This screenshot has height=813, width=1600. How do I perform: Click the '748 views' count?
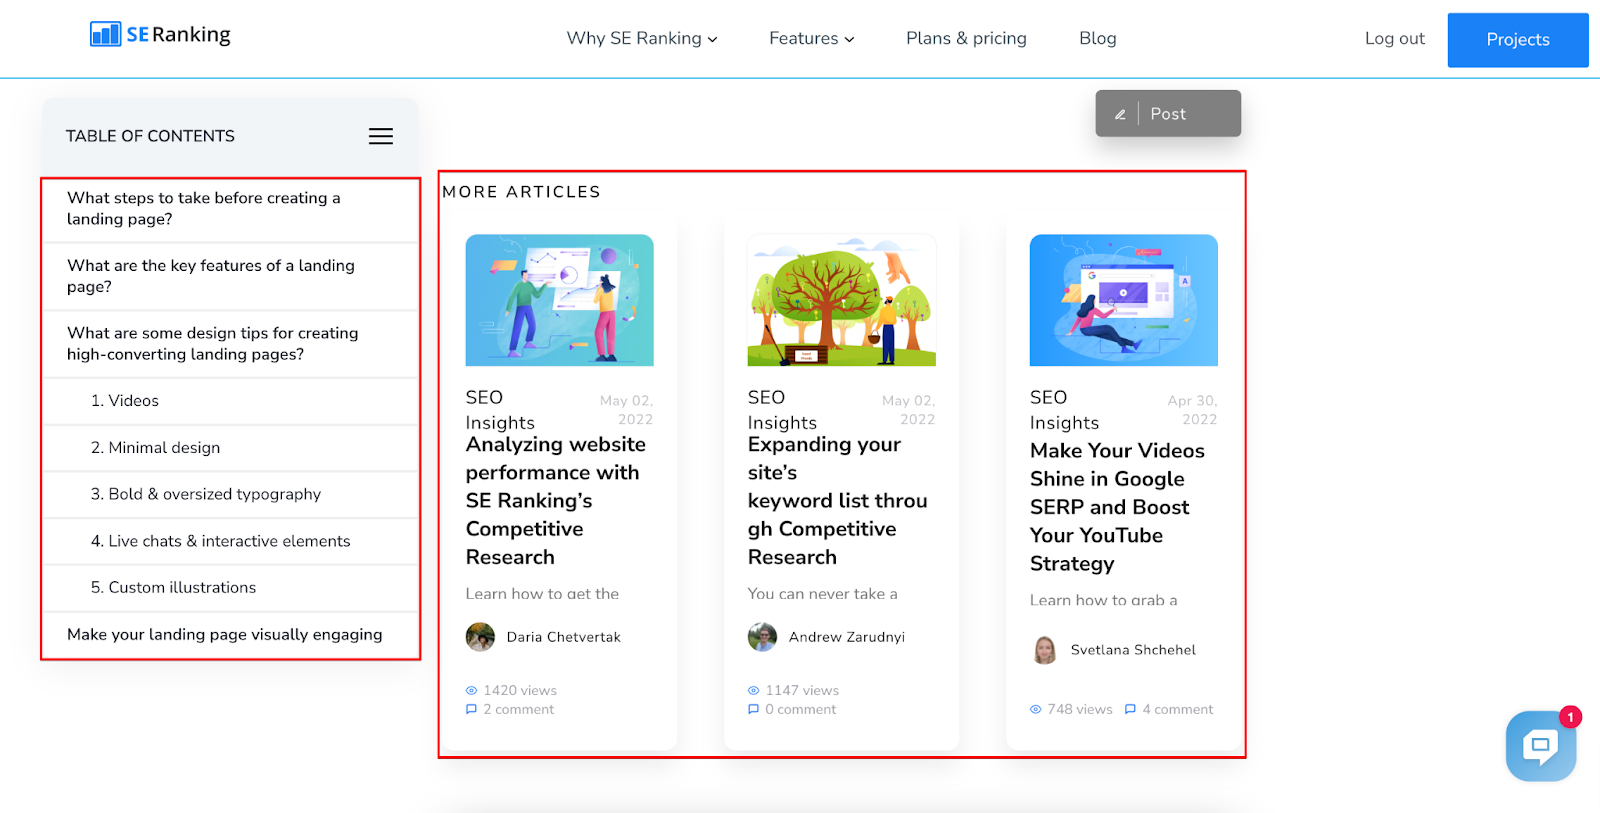[x=1080, y=710]
